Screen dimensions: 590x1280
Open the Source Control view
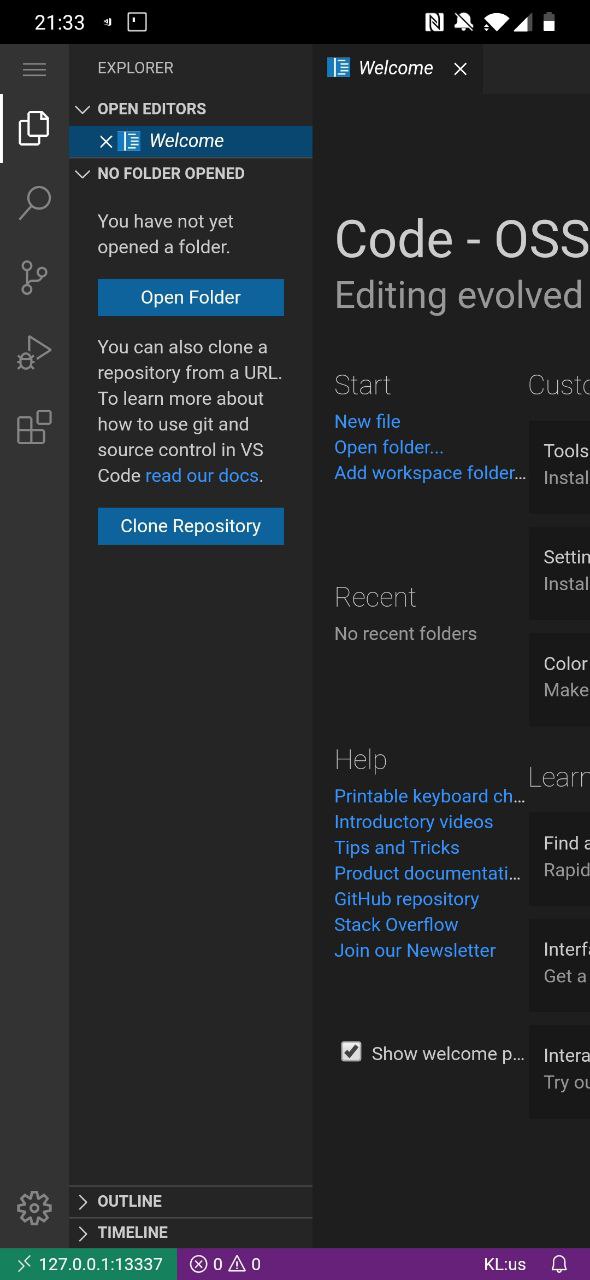[34, 278]
